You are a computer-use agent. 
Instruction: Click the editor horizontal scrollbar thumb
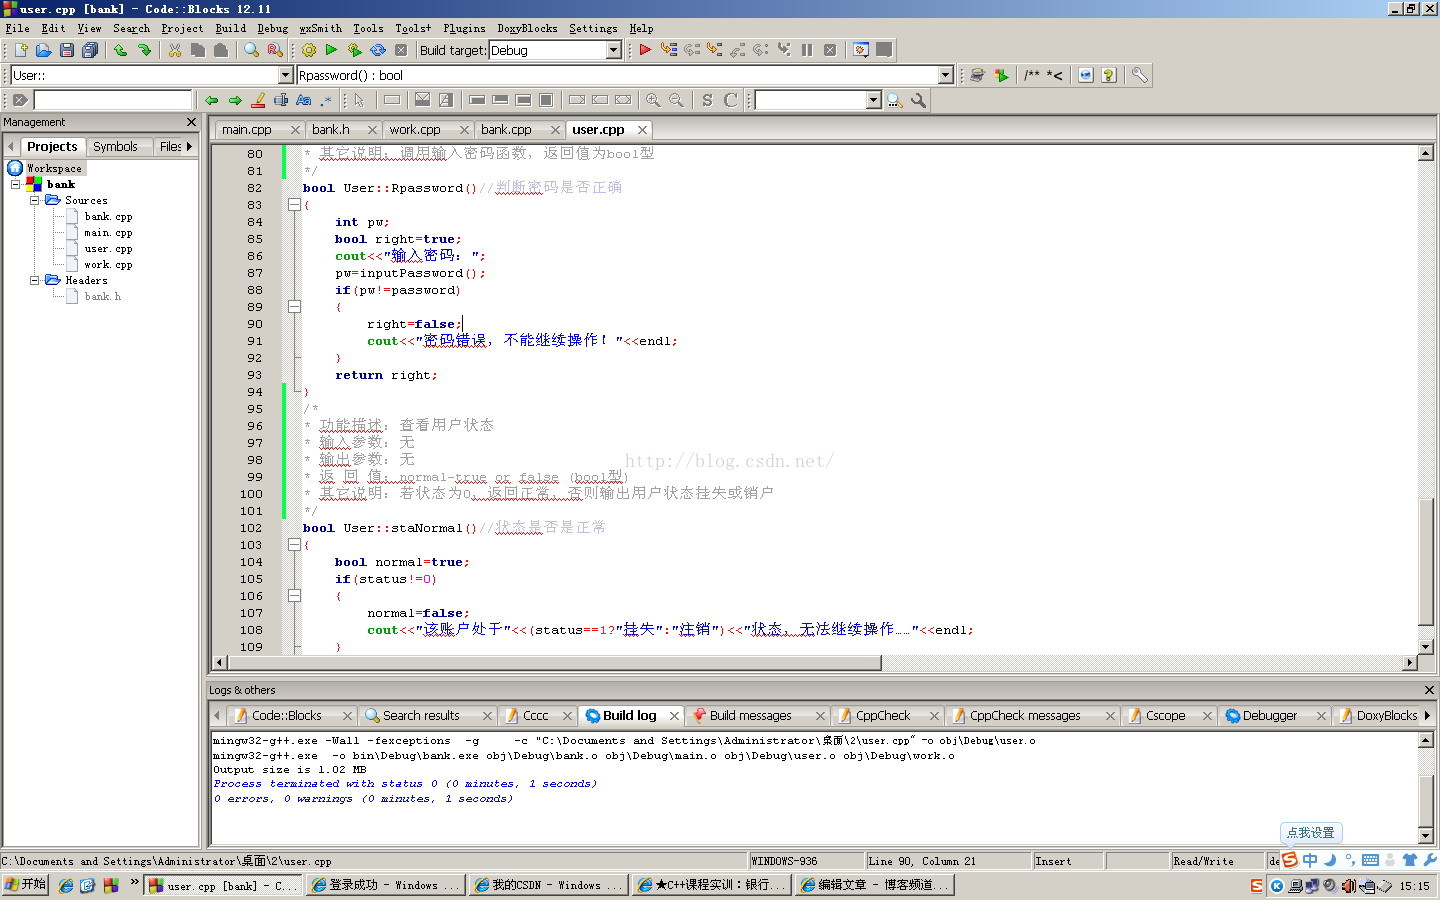coord(553,662)
